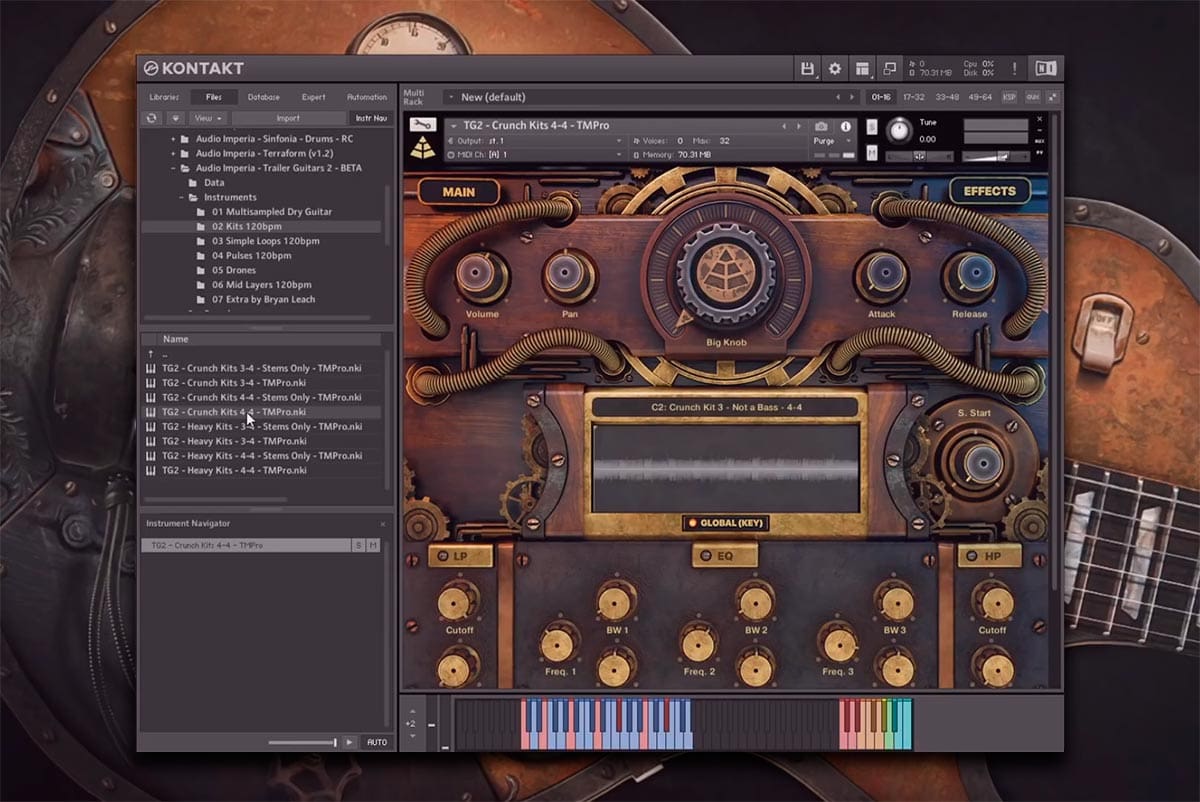The height and width of the screenshot is (802, 1200).
Task: Click the Tune knob
Action: (x=901, y=129)
